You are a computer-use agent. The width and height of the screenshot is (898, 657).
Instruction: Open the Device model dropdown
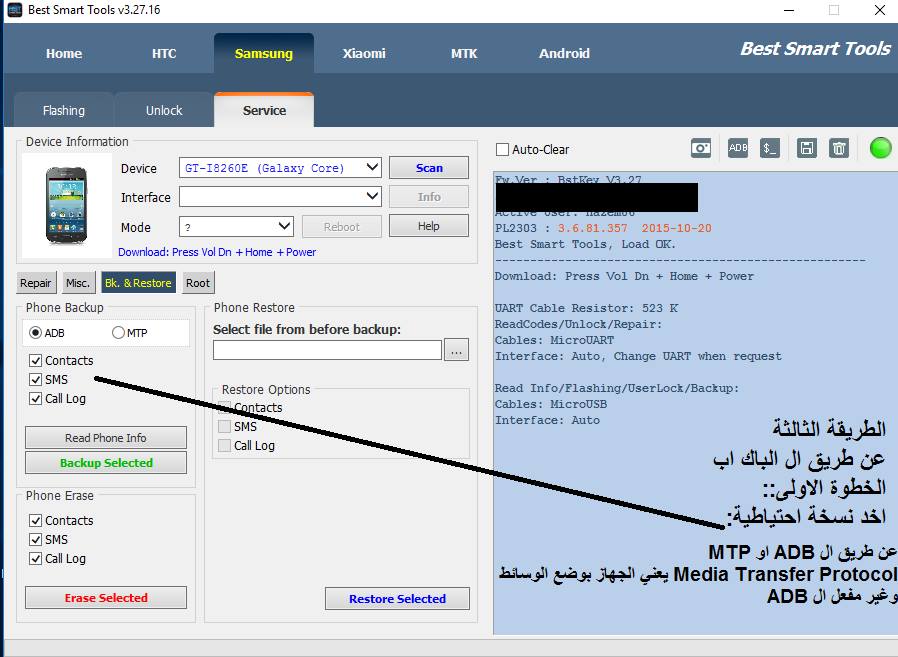pyautogui.click(x=281, y=168)
